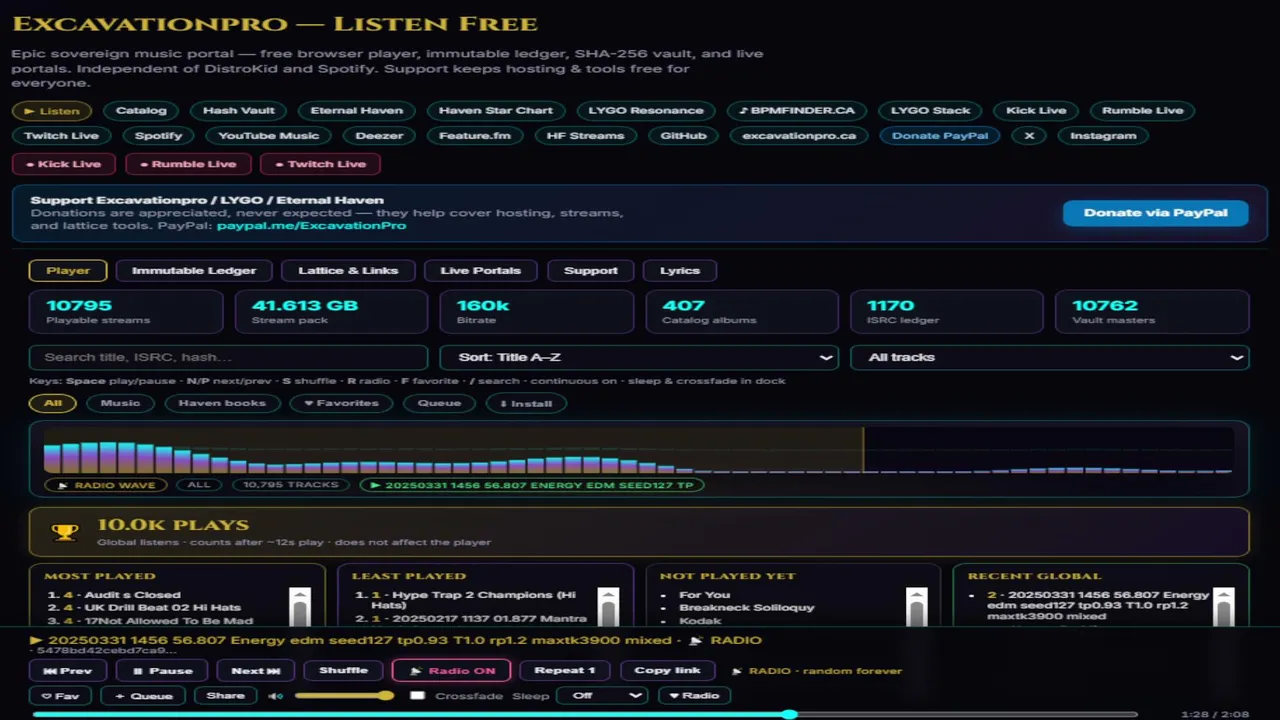The width and height of the screenshot is (1280, 720).
Task: Click the RADIO WAVE chip
Action: pos(107,485)
